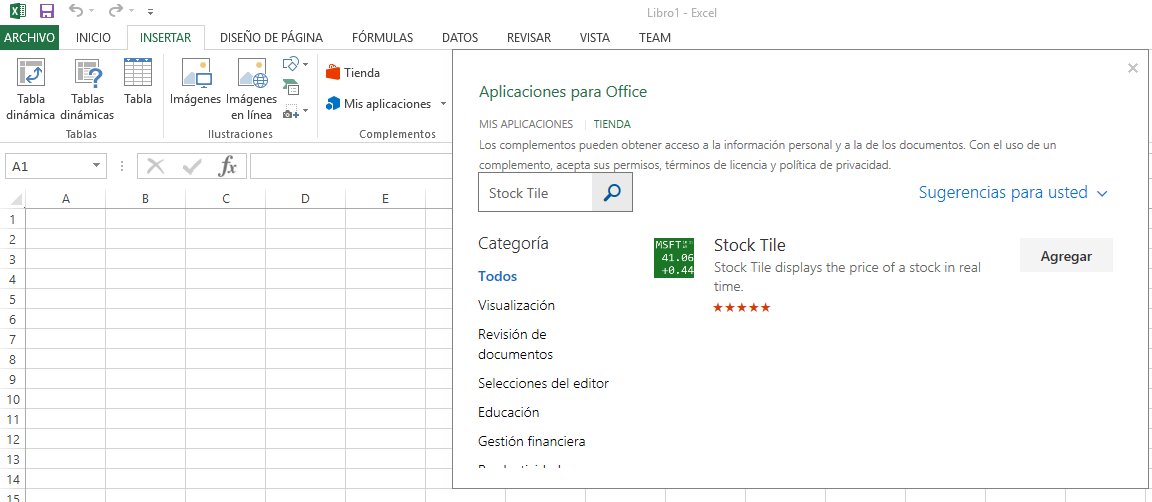The height and width of the screenshot is (502, 1152).
Task: Insert a SmartArt graphic
Action: [x=291, y=87]
